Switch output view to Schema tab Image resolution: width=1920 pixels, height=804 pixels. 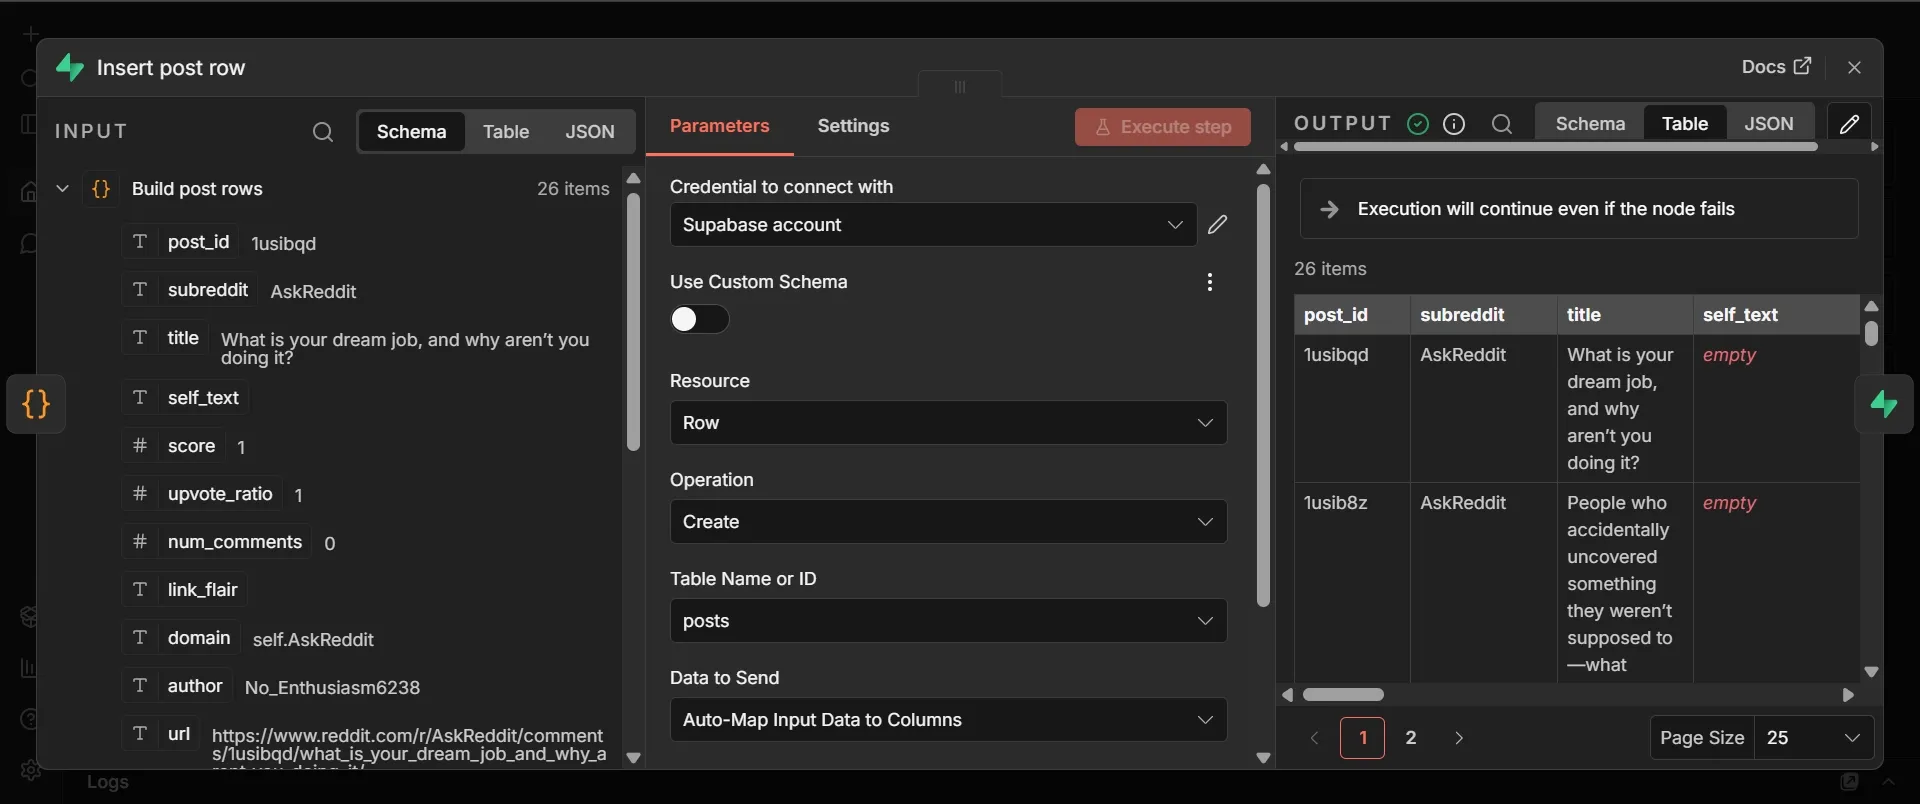1590,124
